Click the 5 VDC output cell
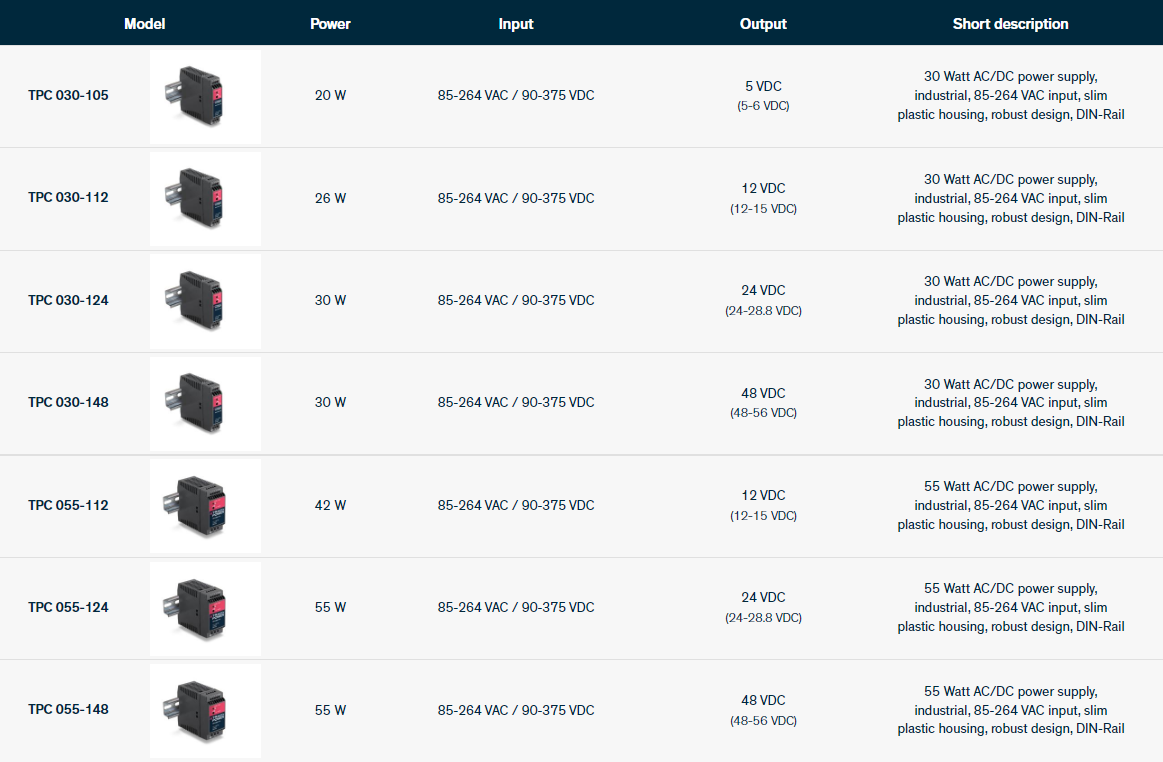The image size is (1163, 762). click(763, 86)
